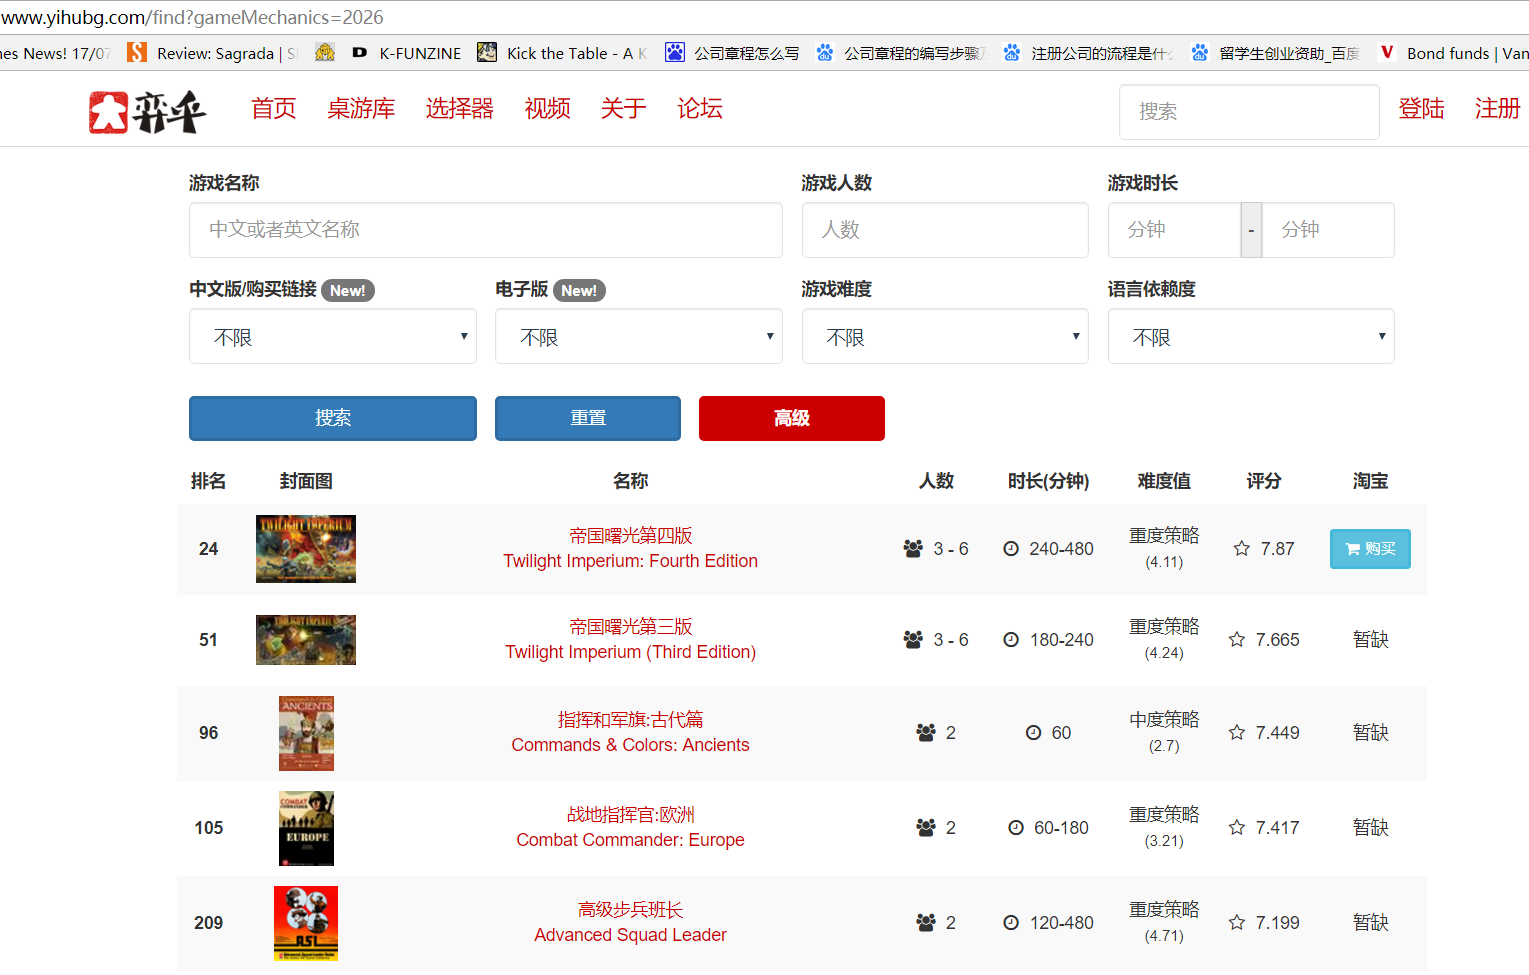
Task: Open the Kick the Table bookmark icon
Action: click(x=487, y=52)
